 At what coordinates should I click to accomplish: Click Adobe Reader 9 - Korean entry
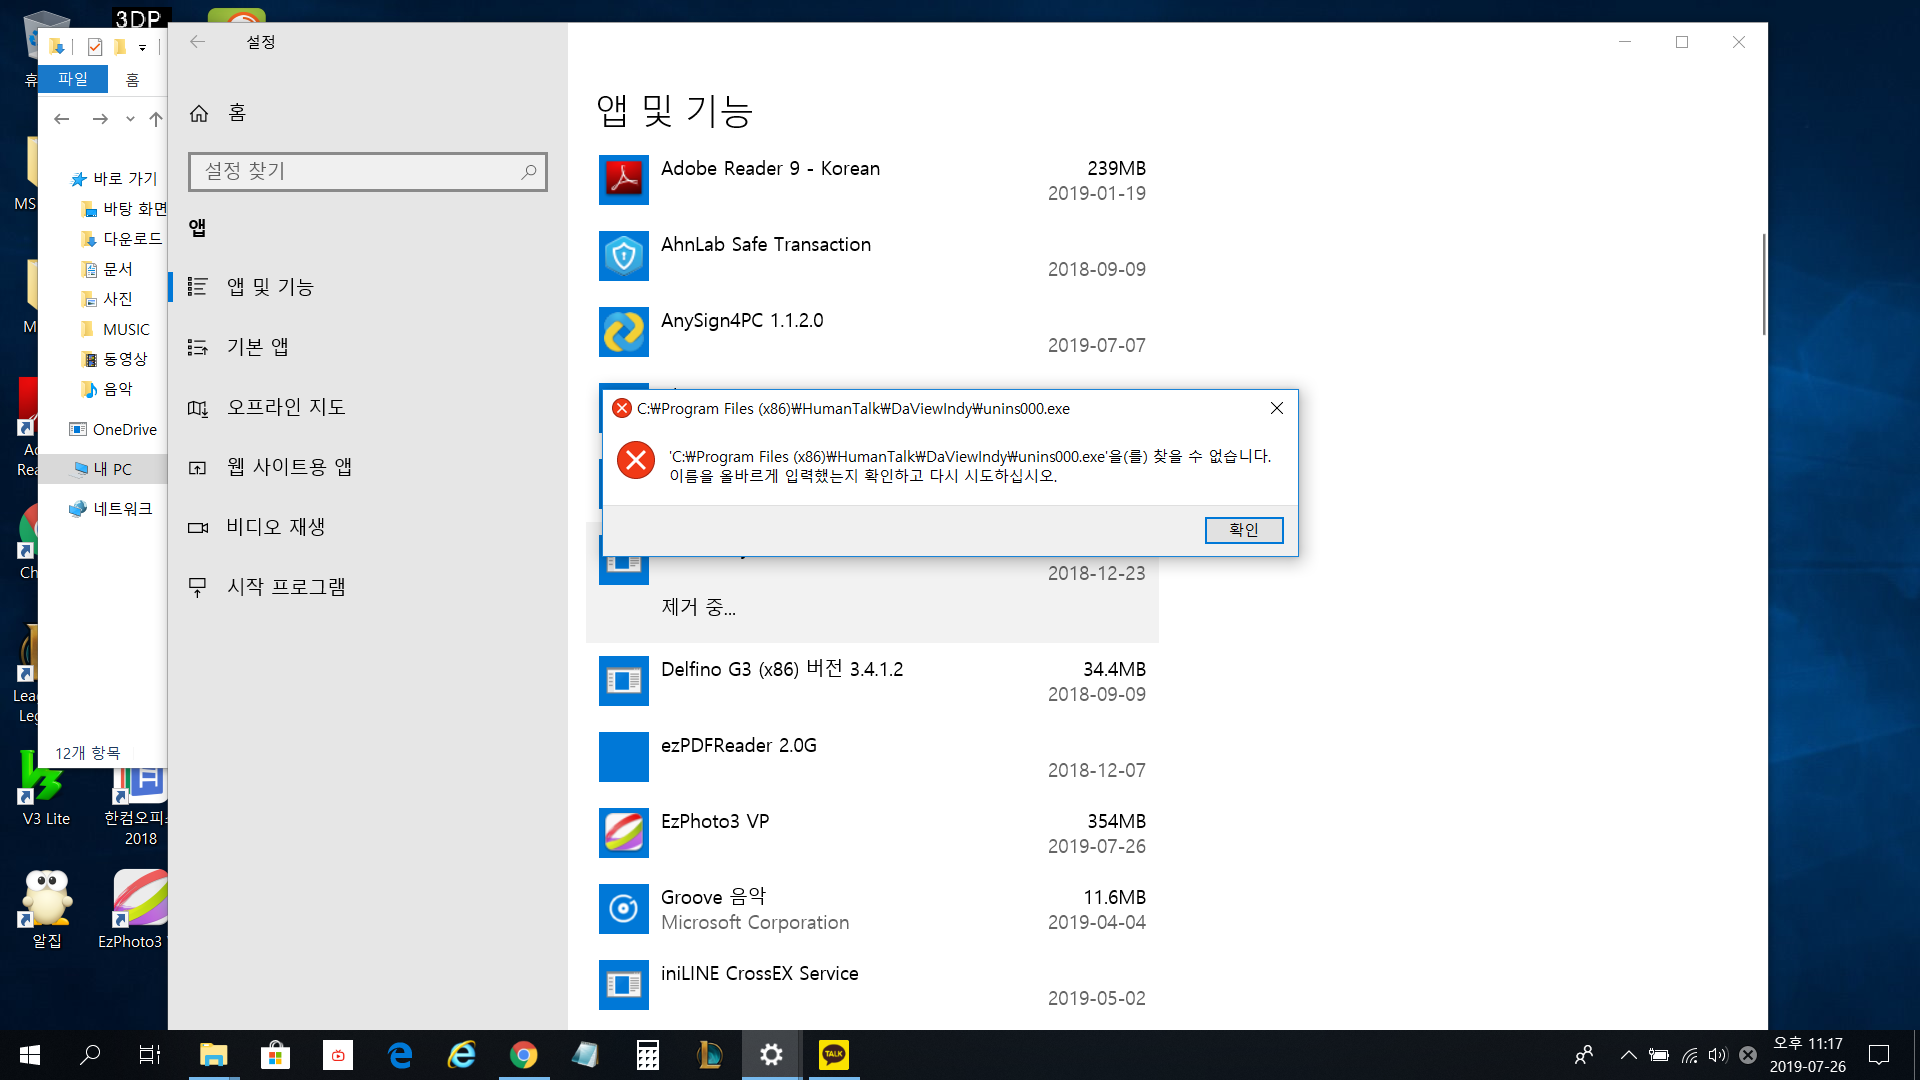(872, 180)
